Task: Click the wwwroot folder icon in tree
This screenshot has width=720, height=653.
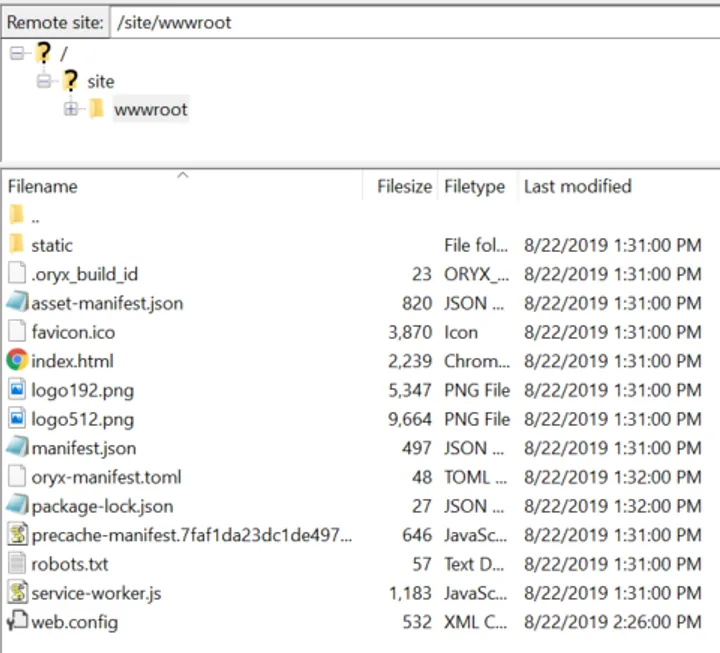Action: tap(96, 109)
